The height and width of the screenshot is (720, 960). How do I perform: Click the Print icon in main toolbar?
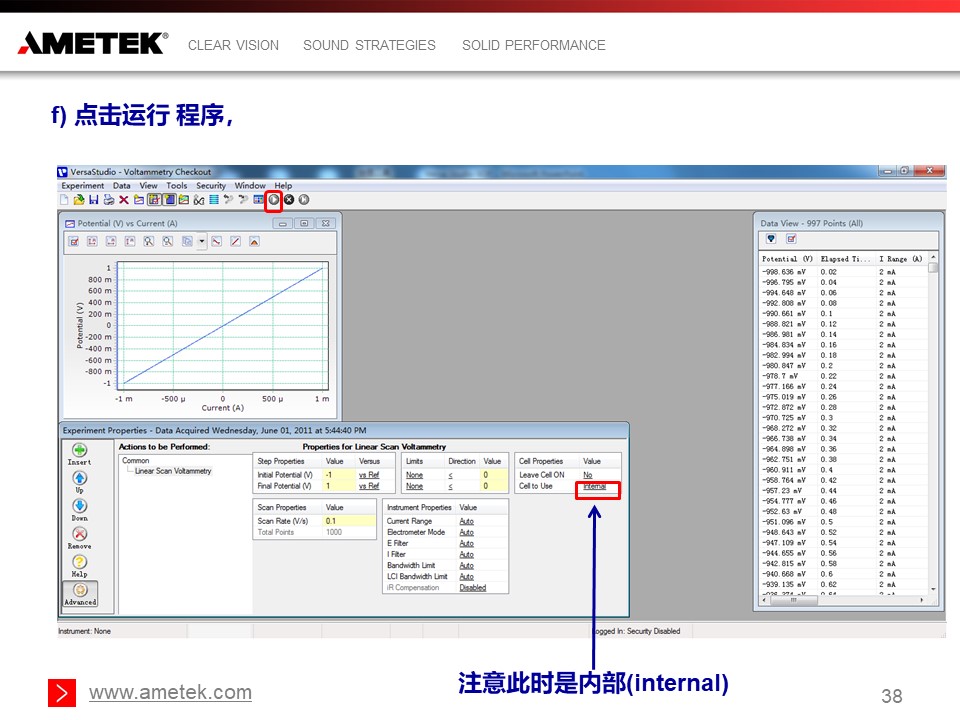(108, 200)
